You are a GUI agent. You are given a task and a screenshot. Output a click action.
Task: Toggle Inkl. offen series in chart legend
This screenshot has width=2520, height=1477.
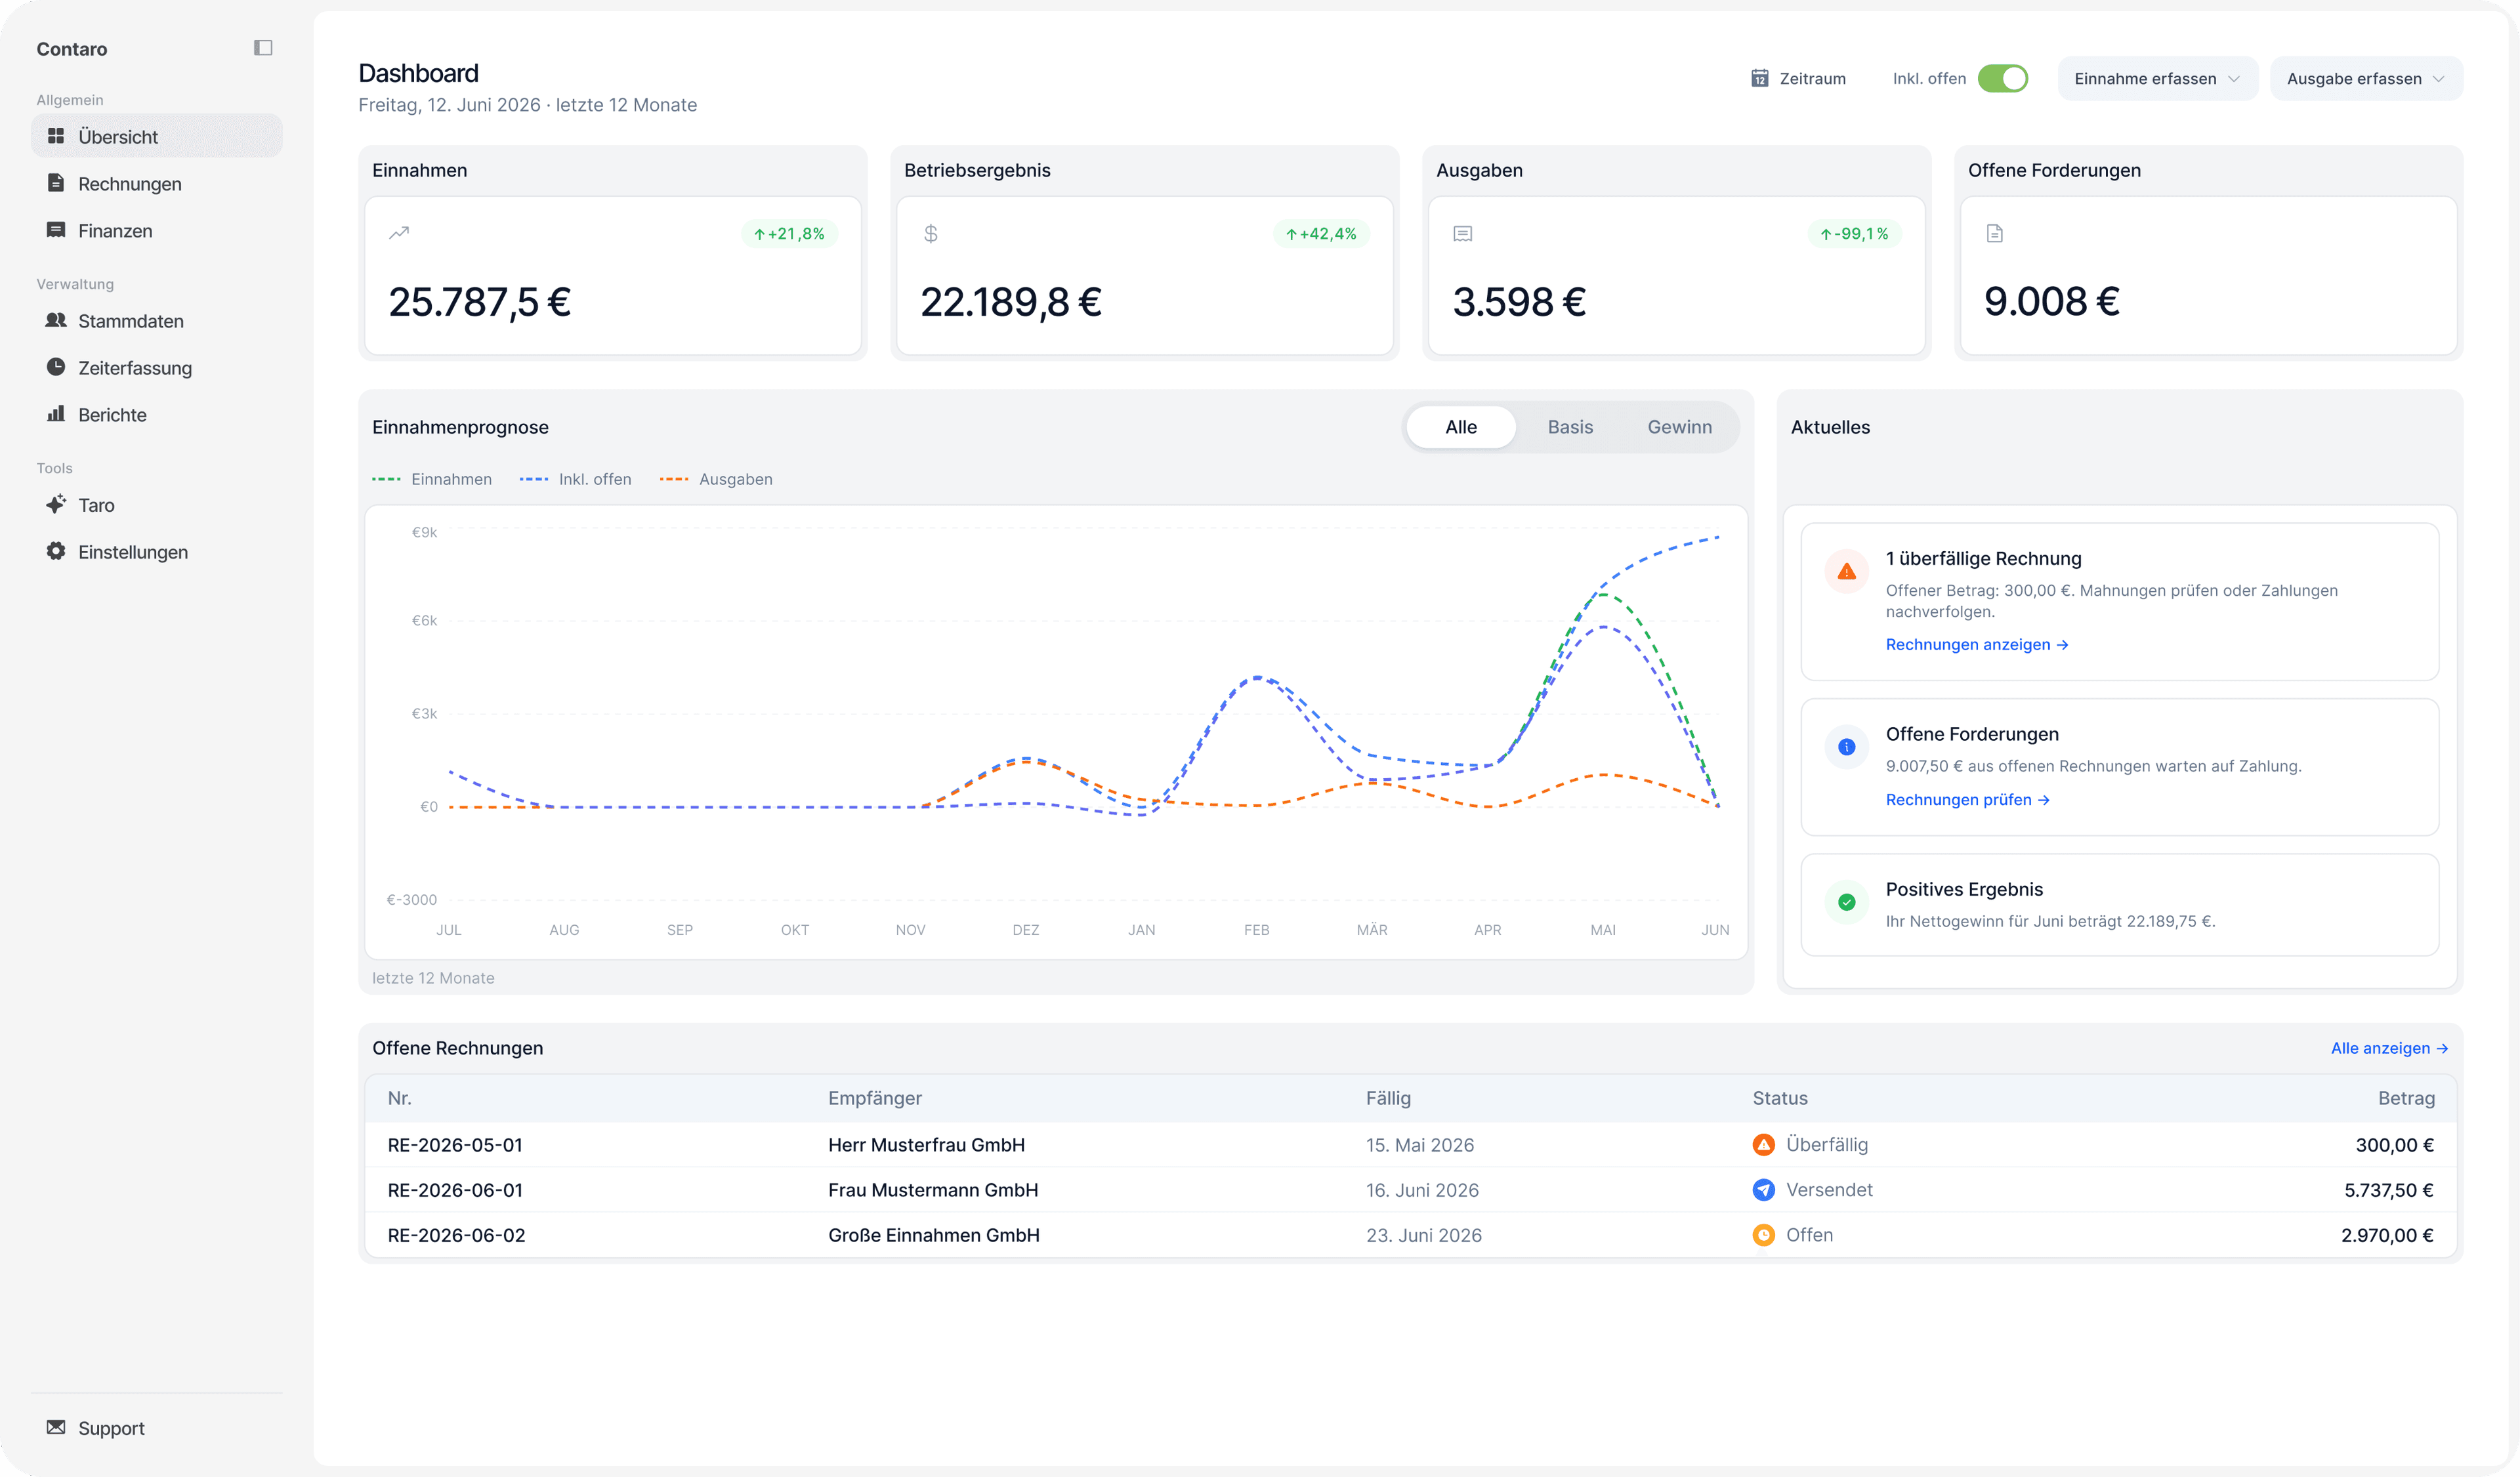576,479
